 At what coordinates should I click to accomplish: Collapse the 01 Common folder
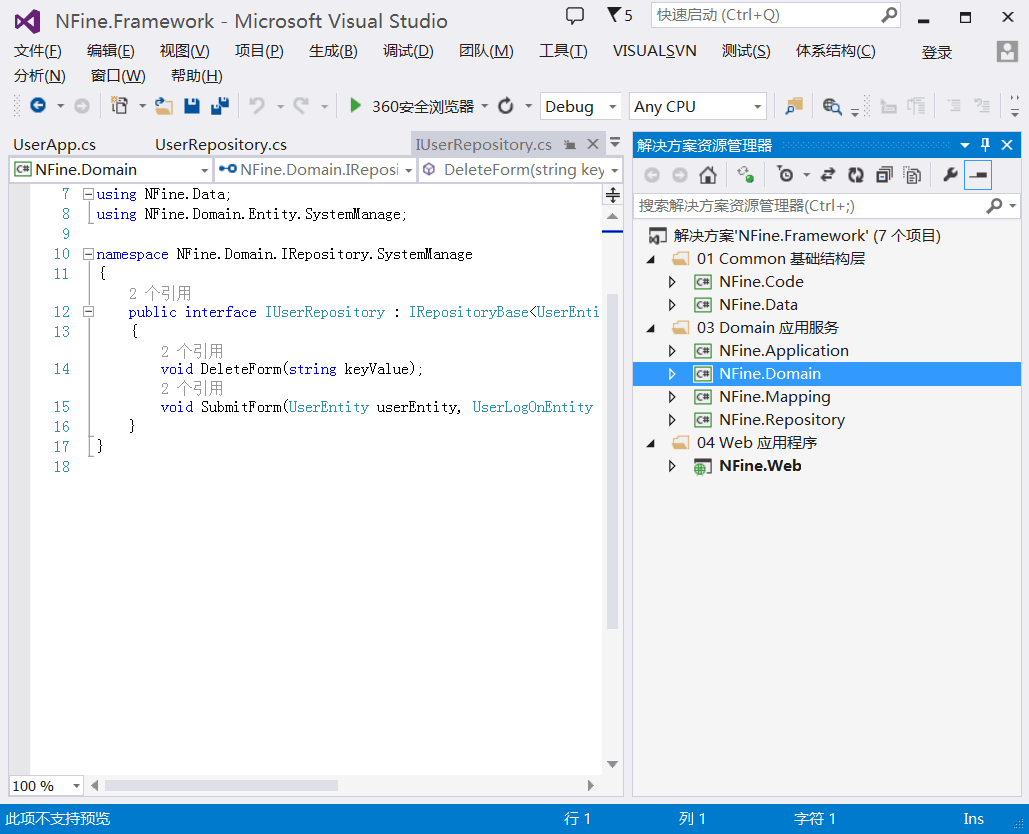point(651,259)
